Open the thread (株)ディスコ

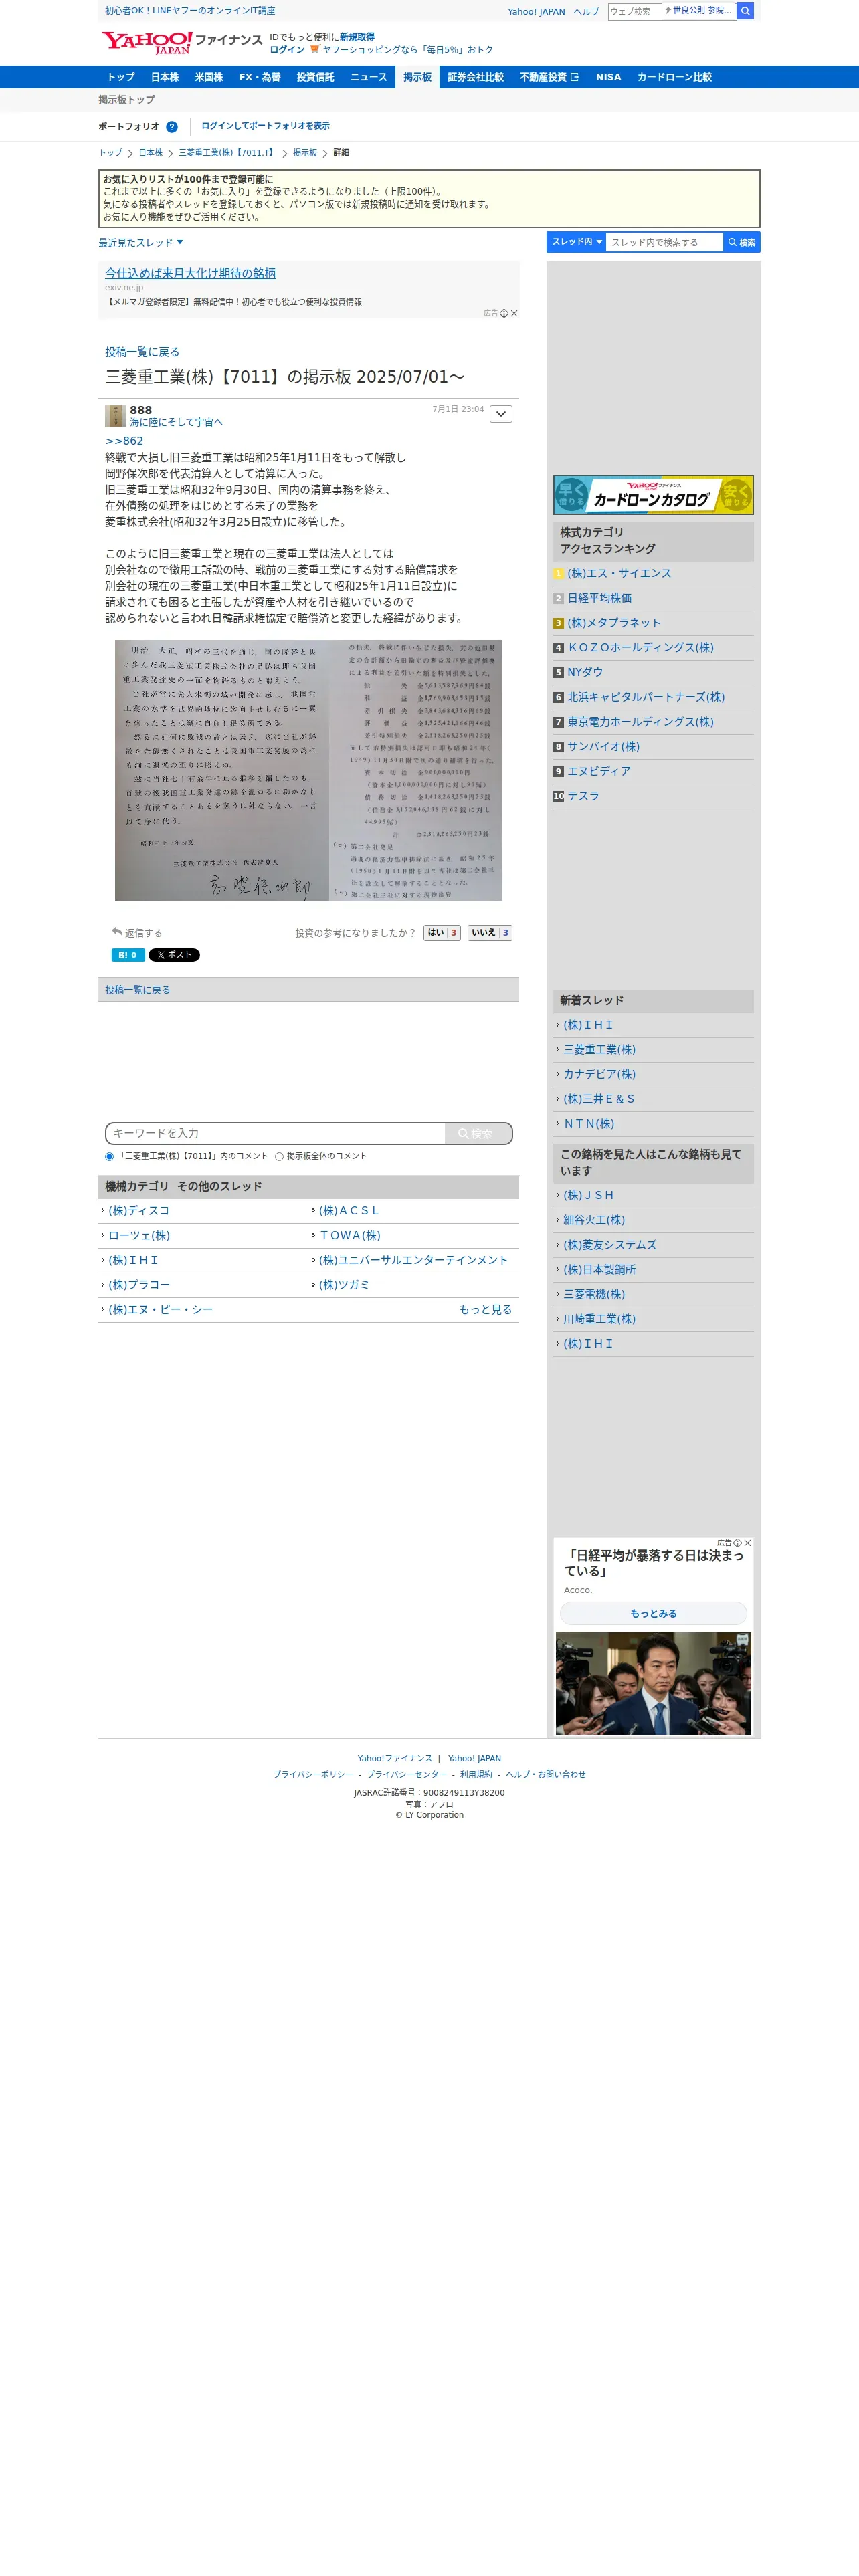[x=139, y=1210]
